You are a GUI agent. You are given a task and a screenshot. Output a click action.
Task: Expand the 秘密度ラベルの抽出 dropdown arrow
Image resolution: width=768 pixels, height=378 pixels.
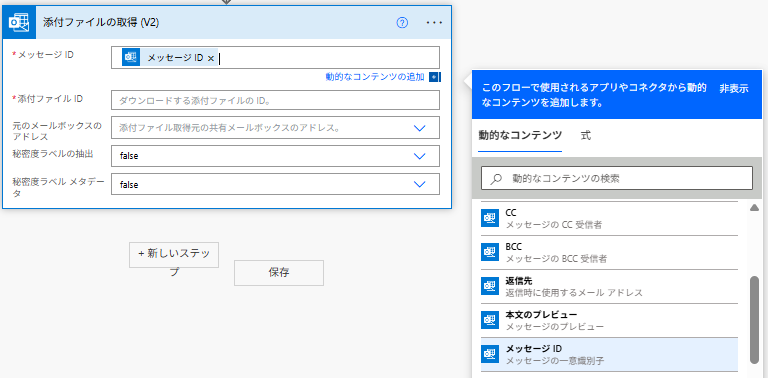420,156
